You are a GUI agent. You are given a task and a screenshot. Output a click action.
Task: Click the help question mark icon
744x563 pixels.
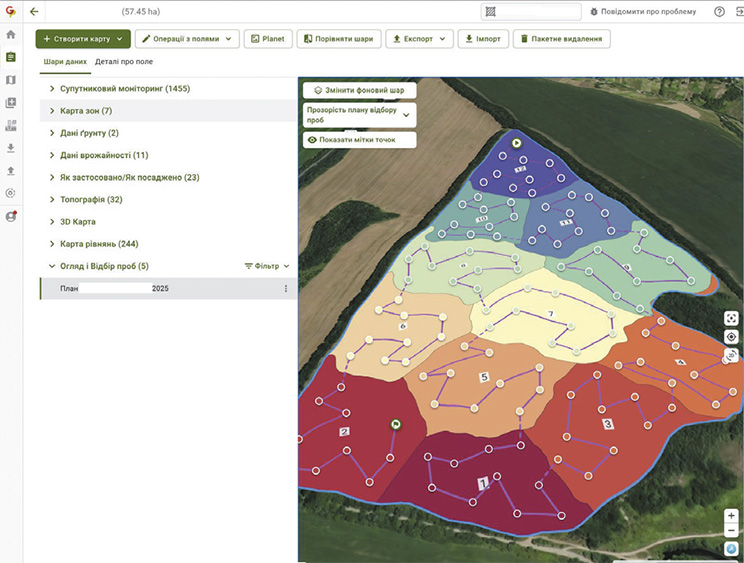click(719, 12)
